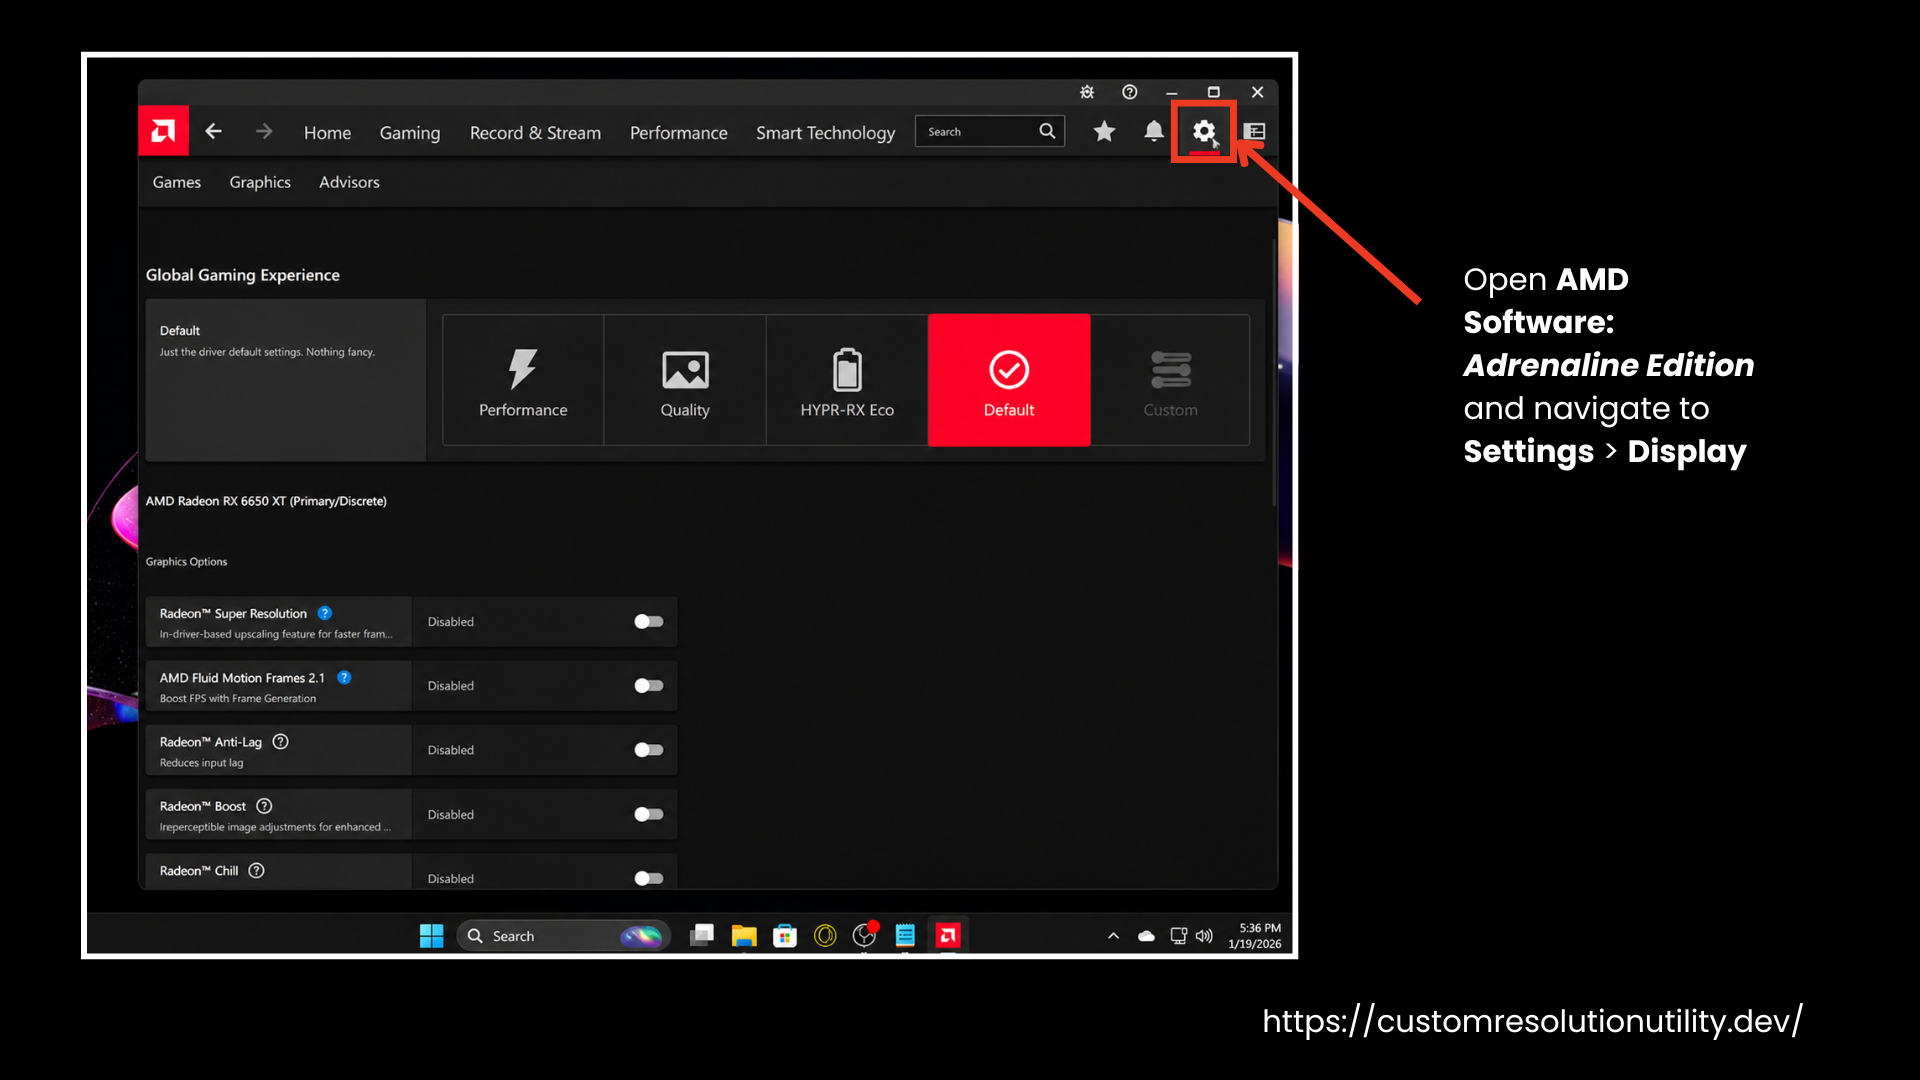Open Radeon Anti-Lag help icon
1920x1080 pixels.
pyautogui.click(x=281, y=742)
